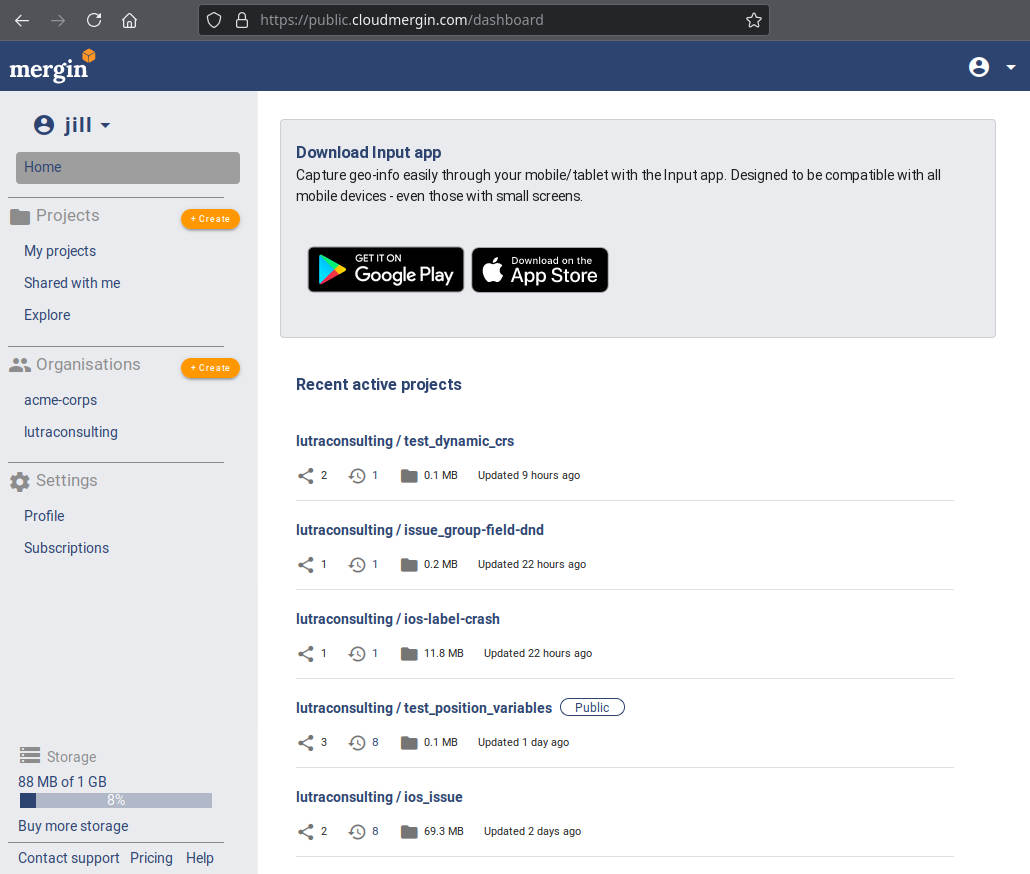Screen dimensions: 1030x874
Task: Click share icon for ios-label-crash
Action: coord(305,653)
